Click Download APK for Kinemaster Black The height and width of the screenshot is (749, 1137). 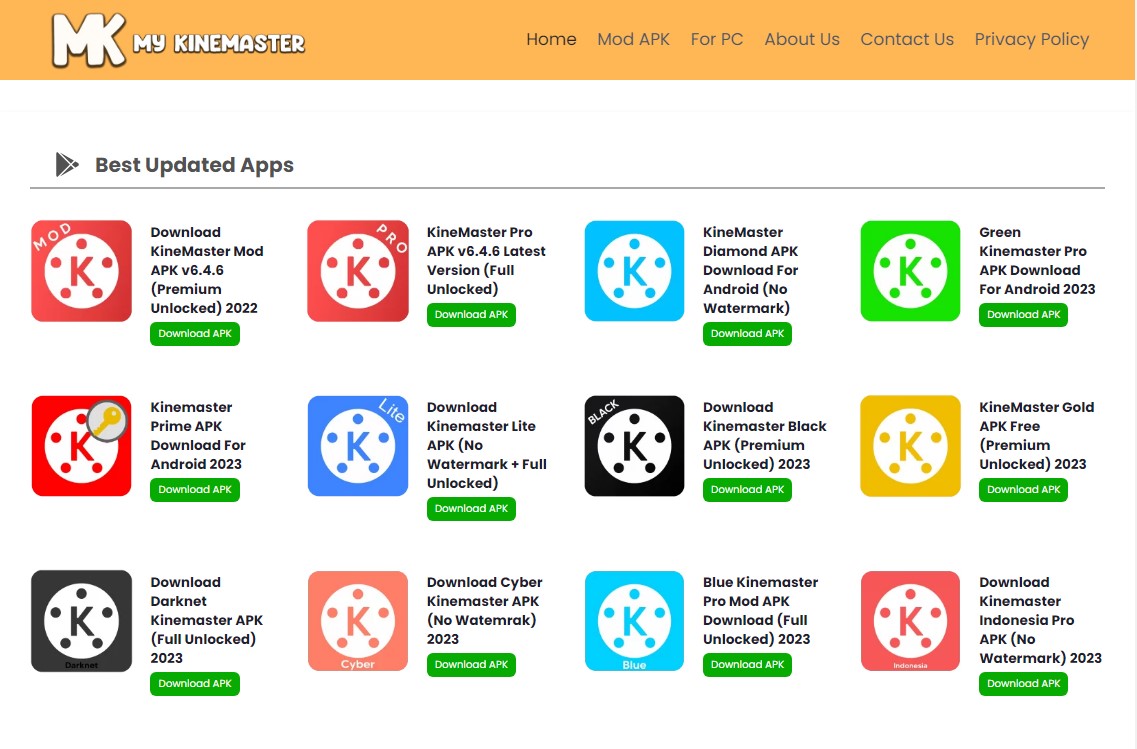pyautogui.click(x=747, y=489)
